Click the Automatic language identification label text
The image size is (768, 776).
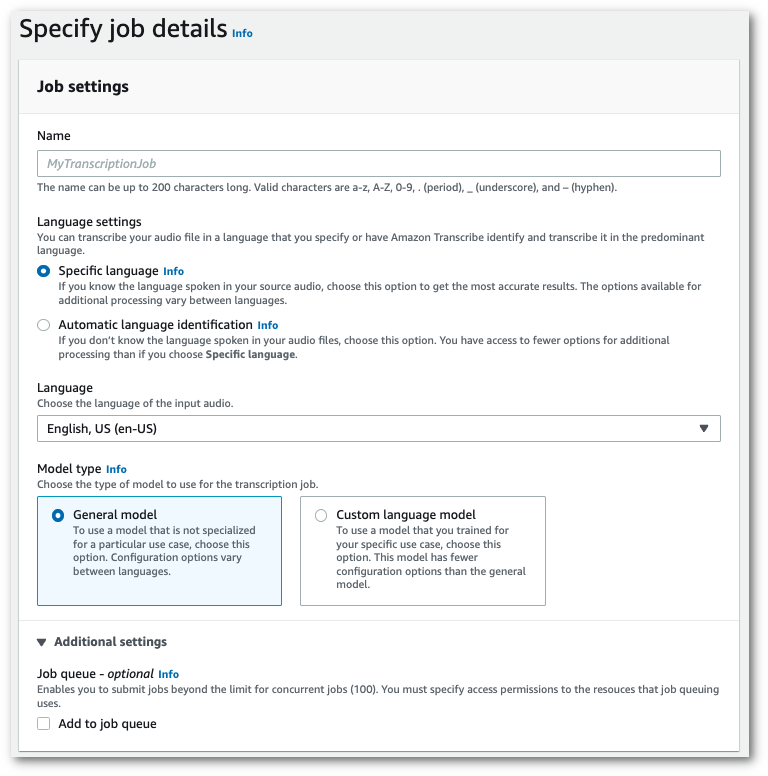(155, 325)
